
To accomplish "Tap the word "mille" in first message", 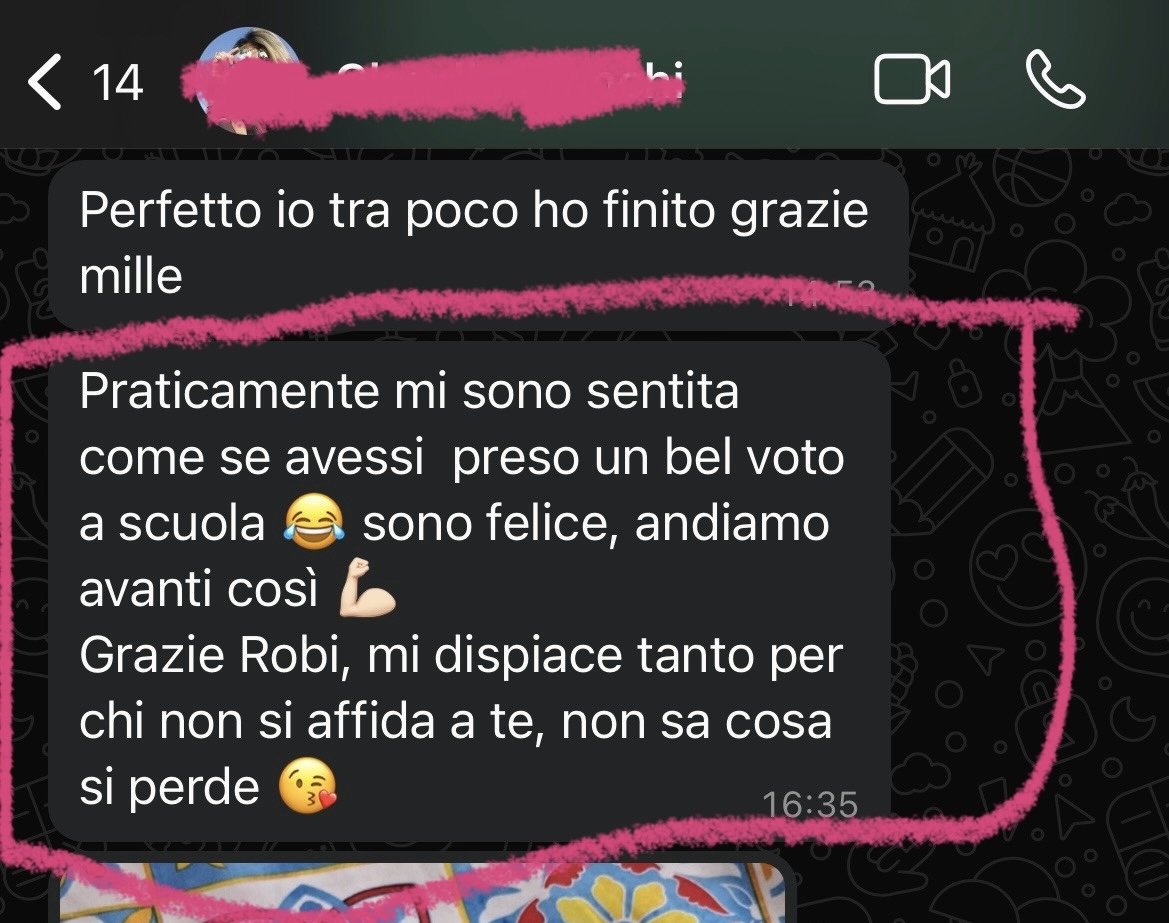I will [x=131, y=277].
